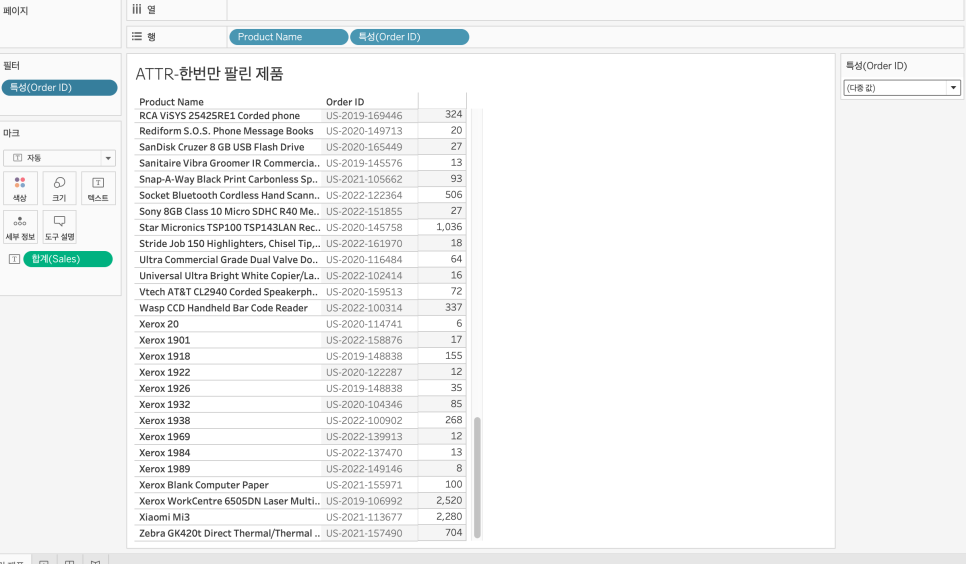Click the rows shelf icon next to 행
The width and height of the screenshot is (966, 564).
tap(137, 36)
